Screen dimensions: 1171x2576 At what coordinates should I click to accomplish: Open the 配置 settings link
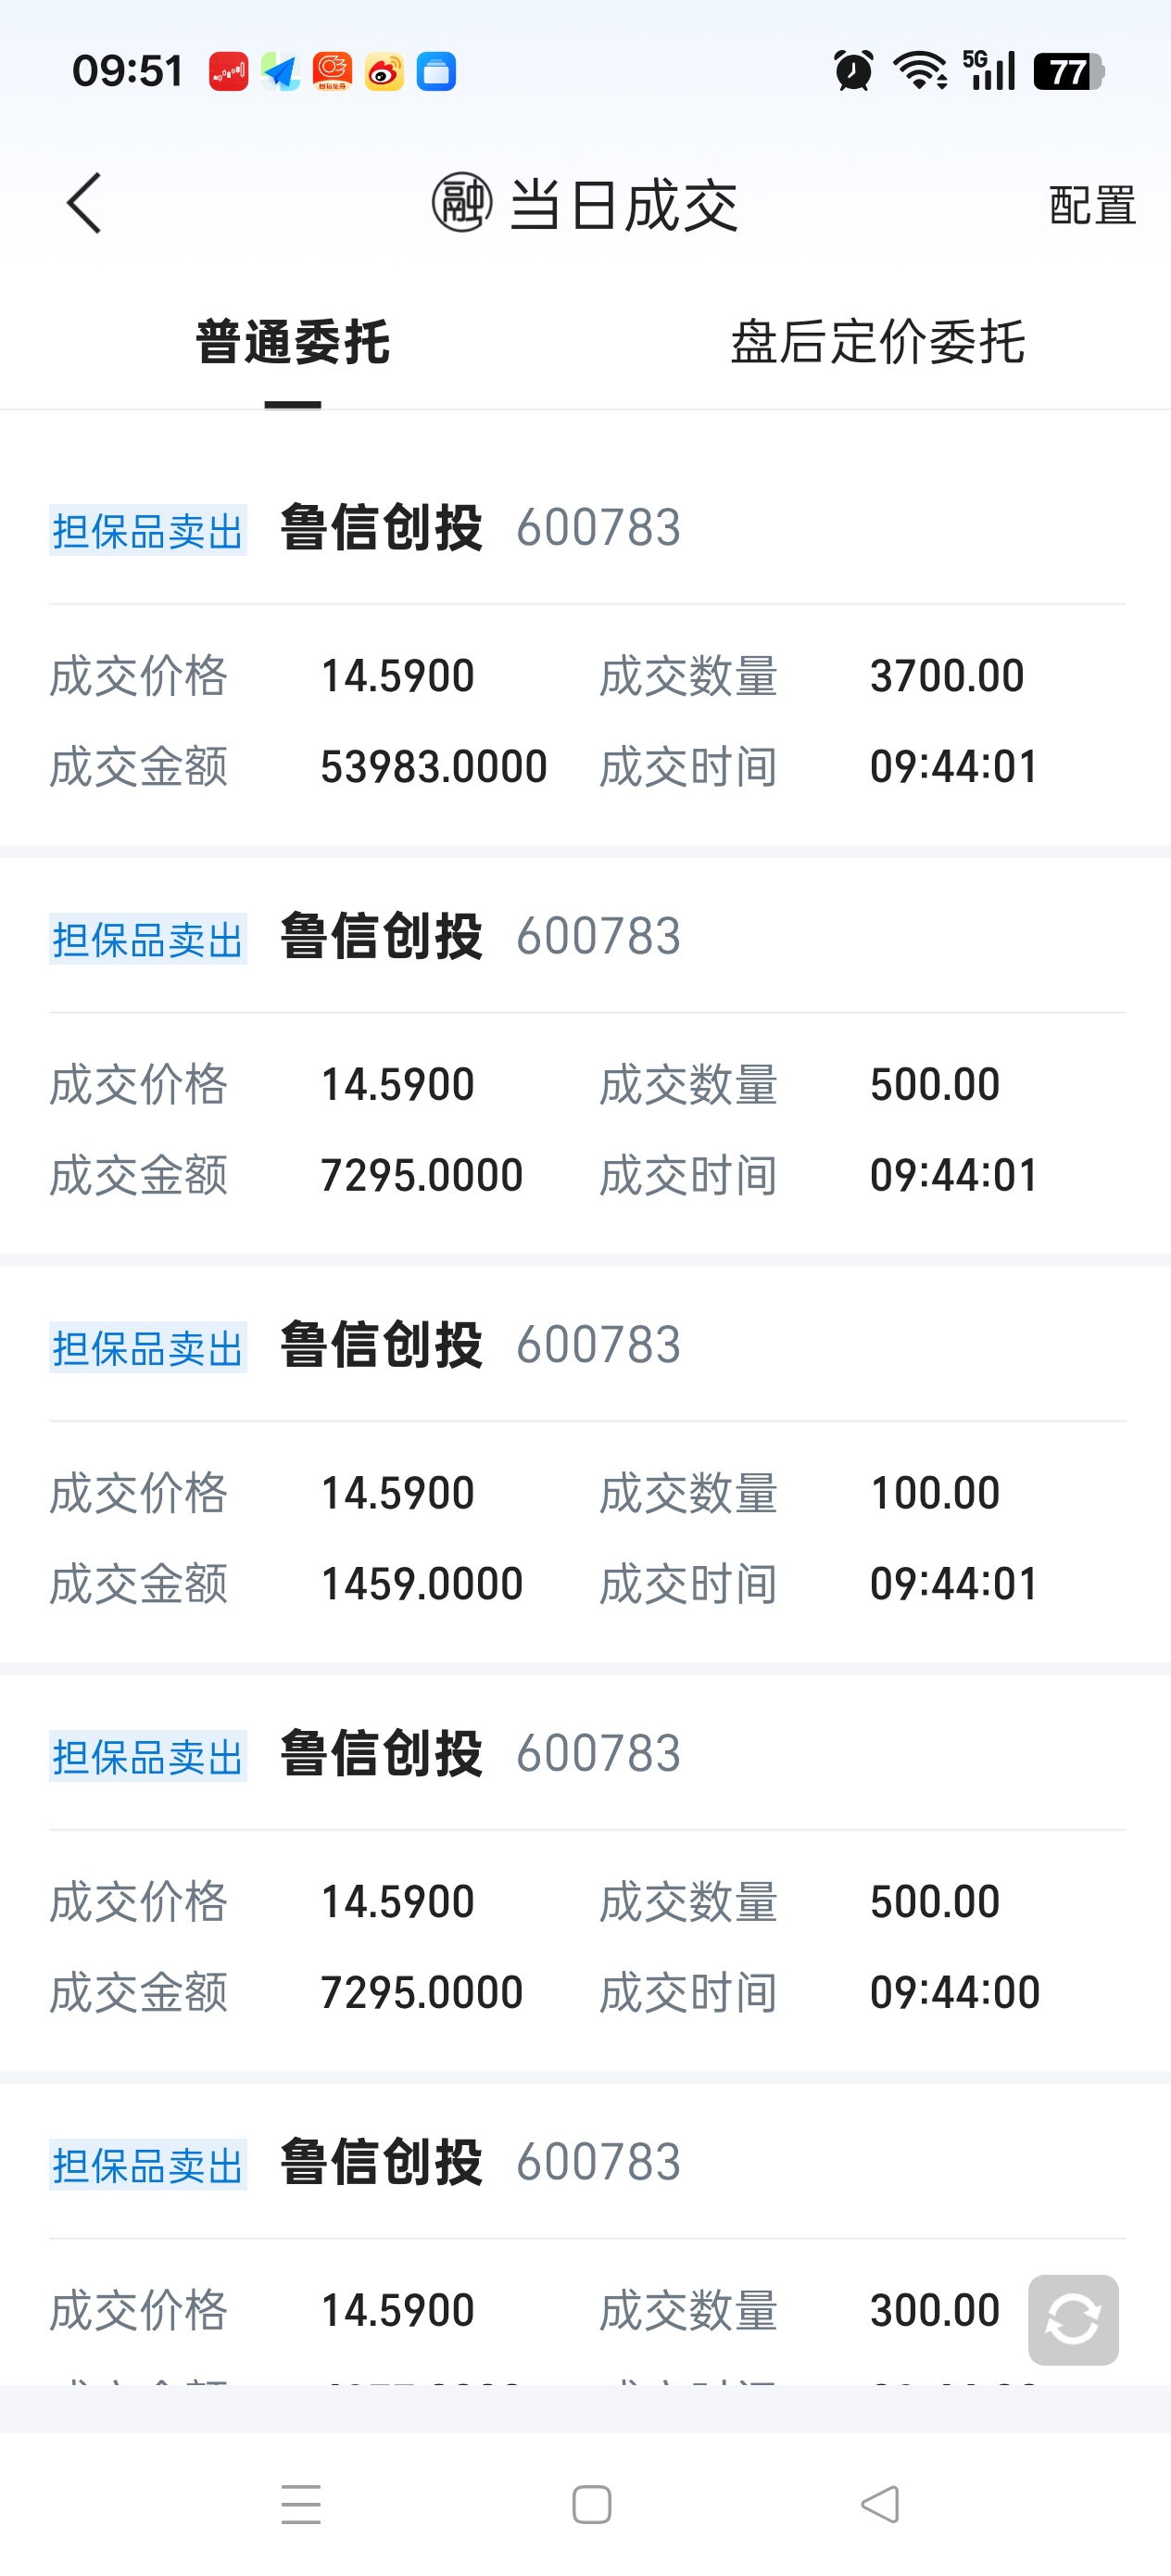(x=1092, y=205)
